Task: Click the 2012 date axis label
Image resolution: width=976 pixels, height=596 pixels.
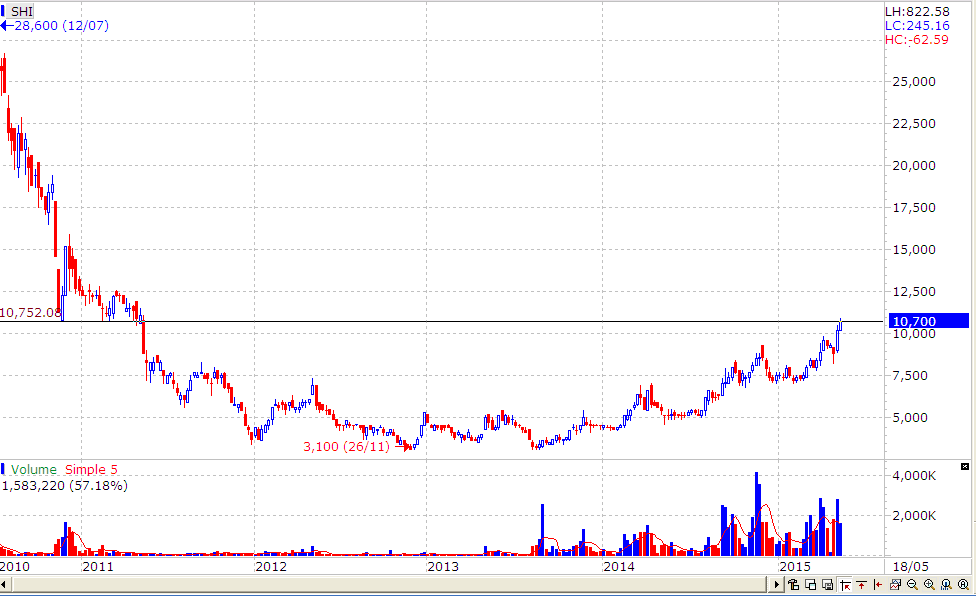Action: coord(271,566)
